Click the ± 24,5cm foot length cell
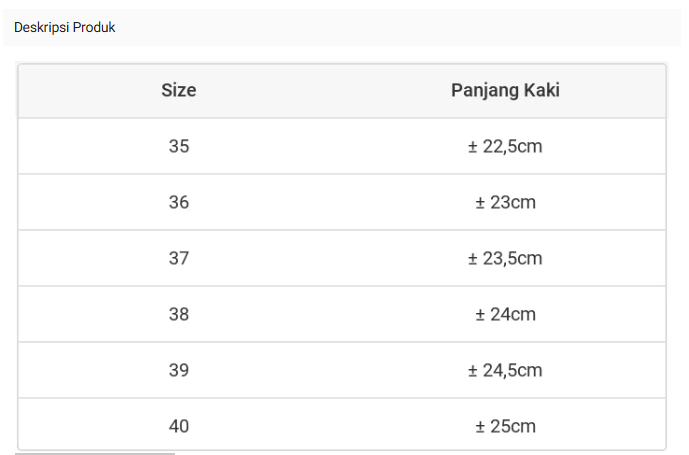 click(505, 371)
